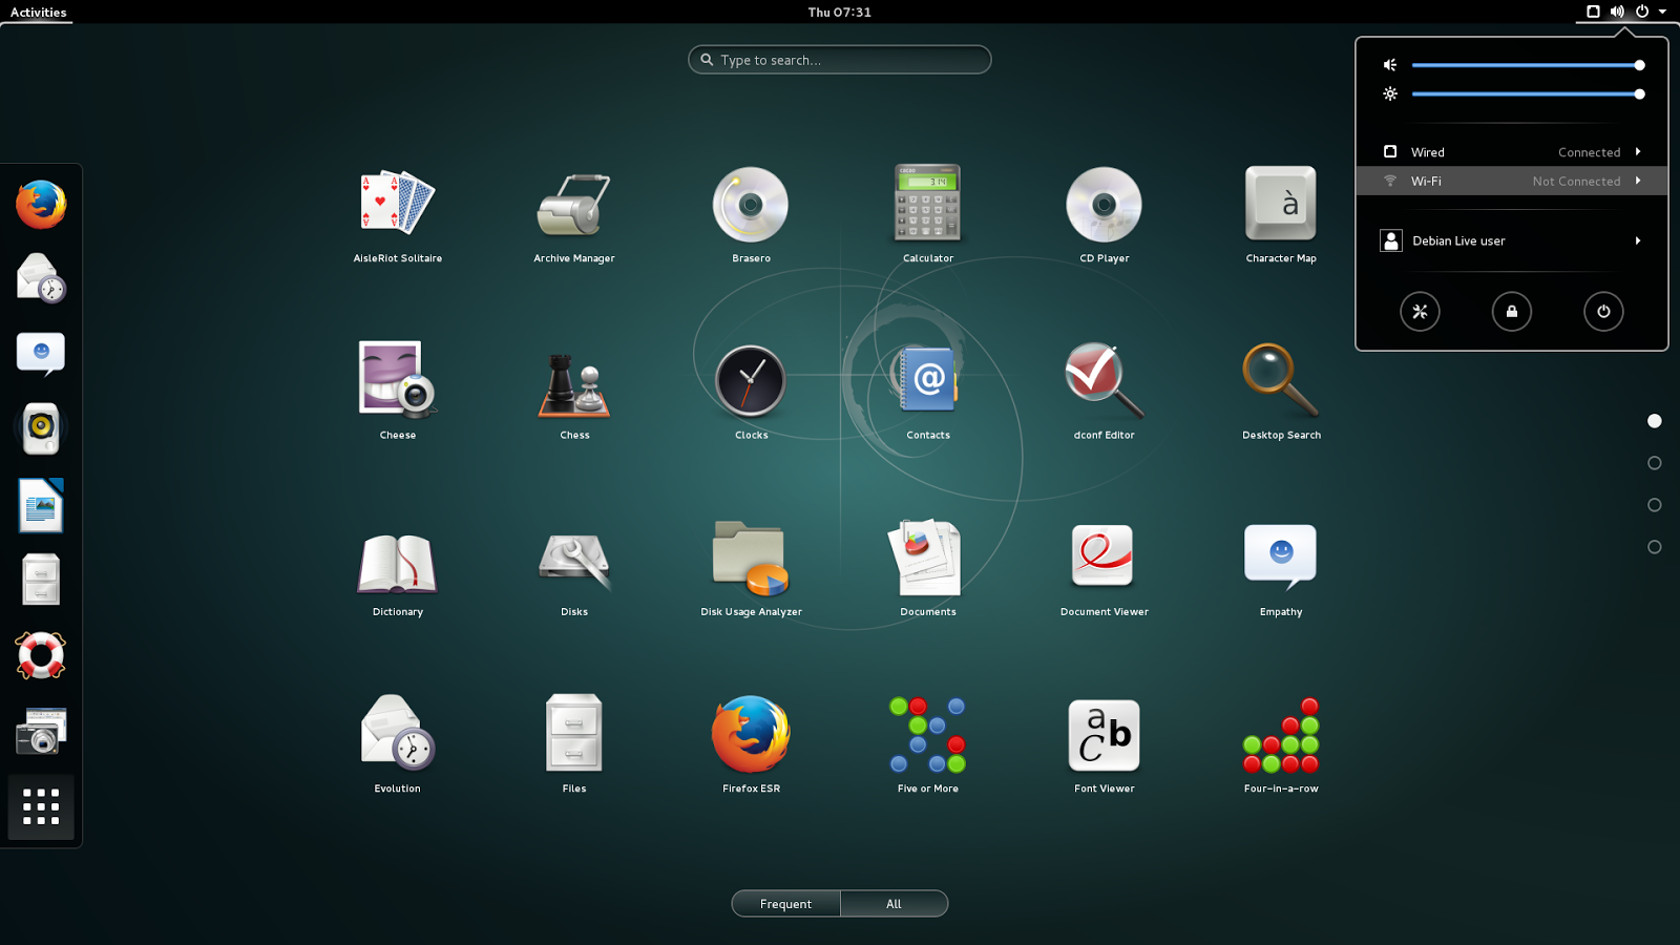Viewport: 1680px width, 945px height.
Task: Lock the screen via the padlock button
Action: (x=1512, y=311)
